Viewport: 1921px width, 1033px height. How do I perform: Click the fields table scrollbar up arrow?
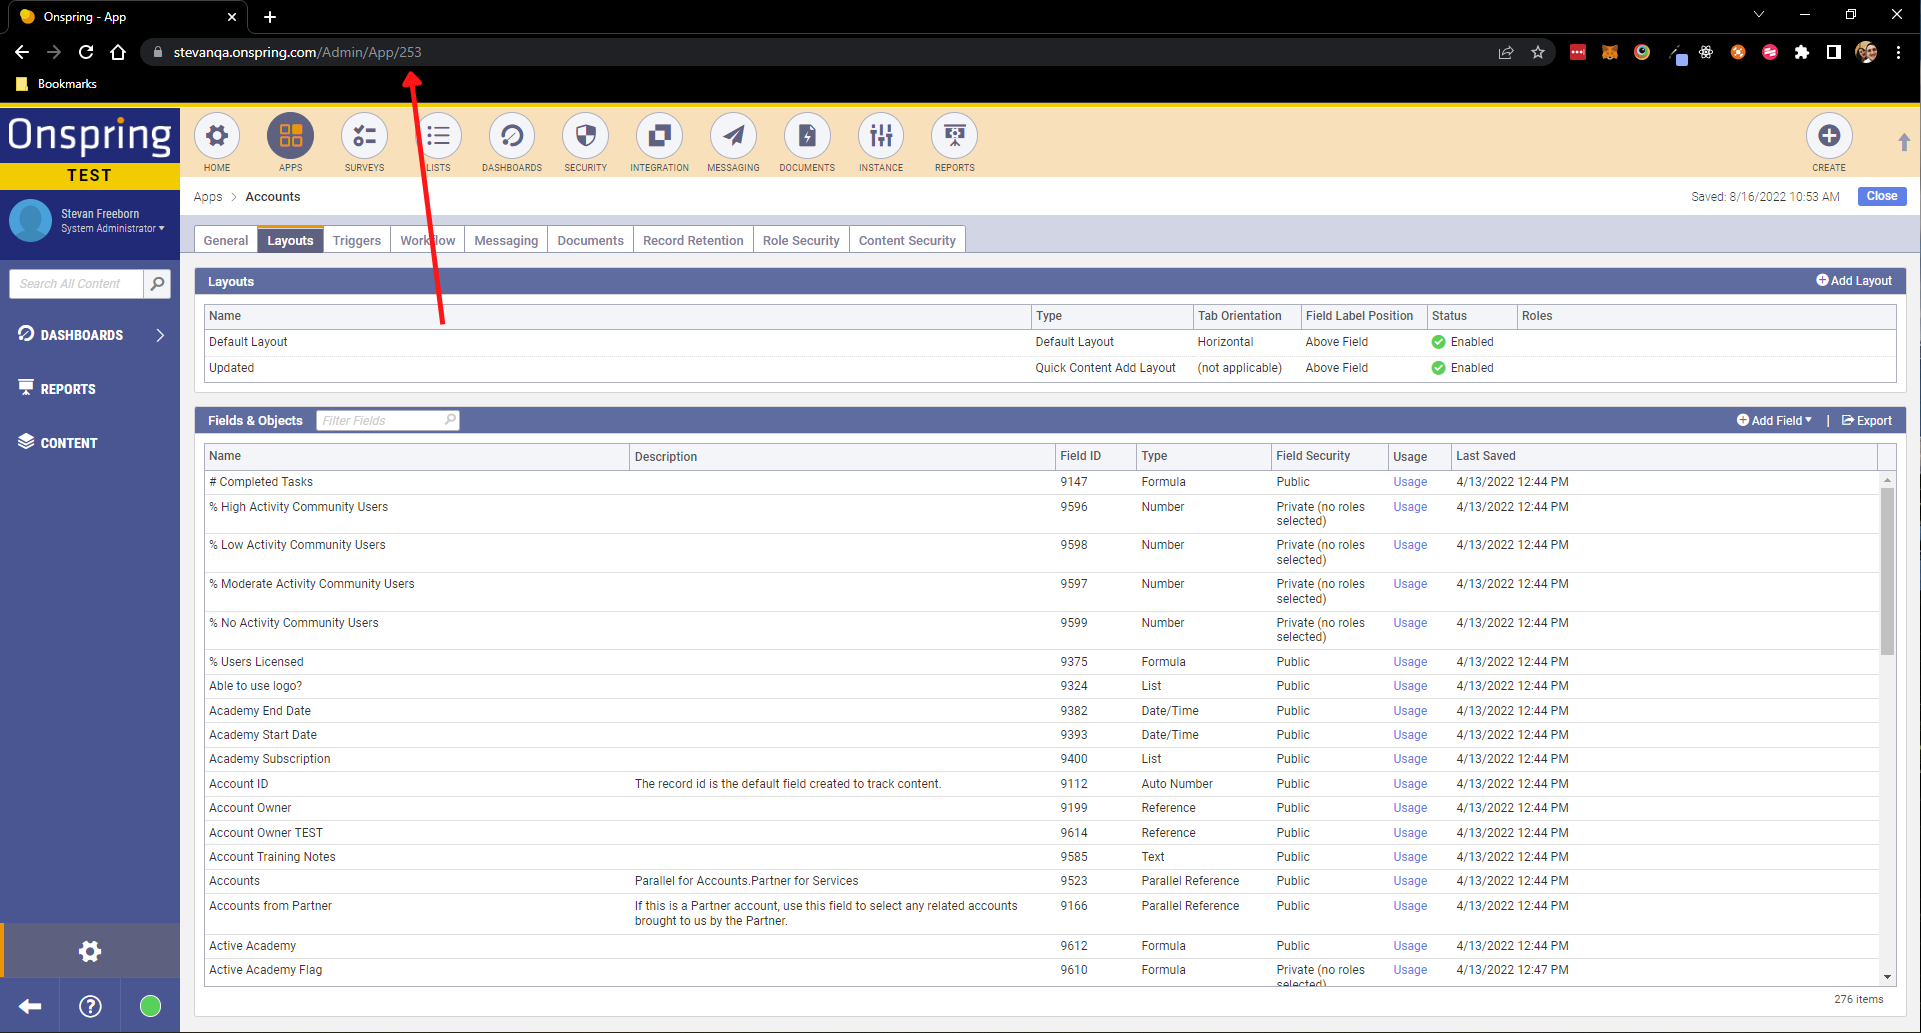pyautogui.click(x=1888, y=480)
